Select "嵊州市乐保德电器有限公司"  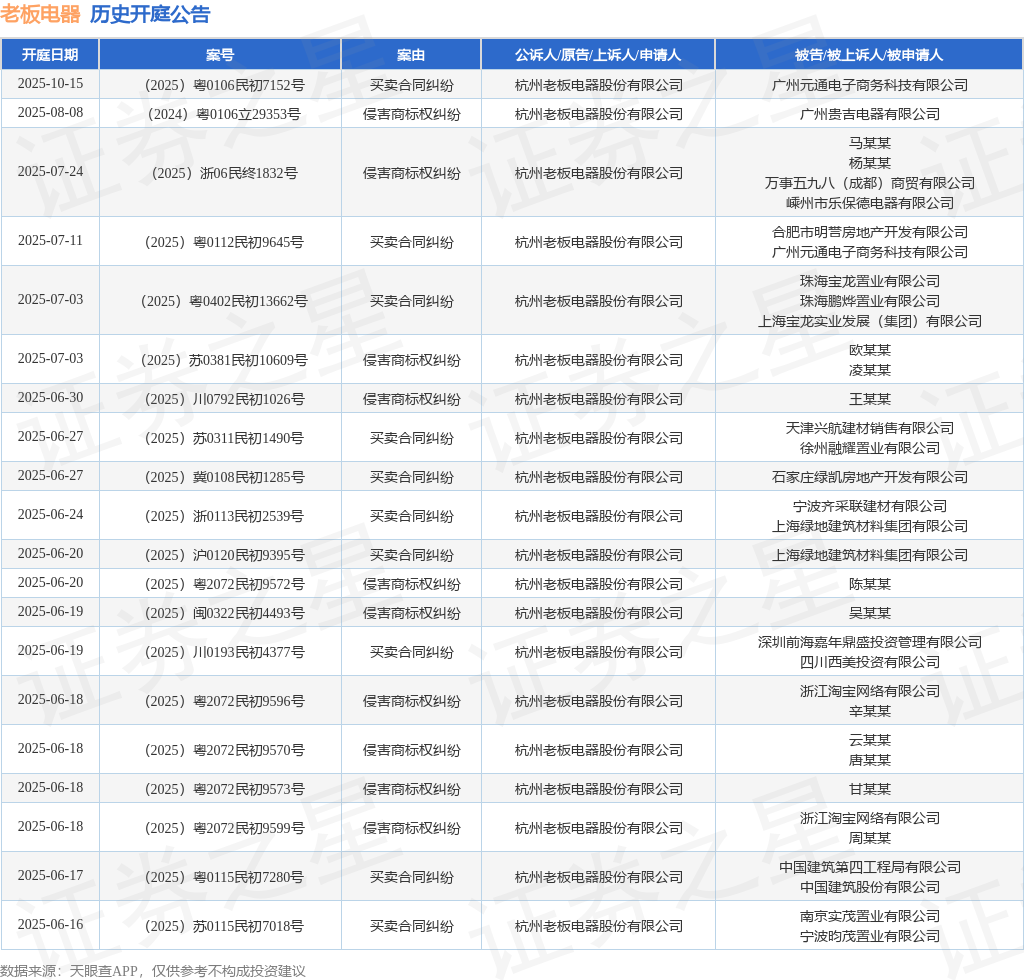870,203
